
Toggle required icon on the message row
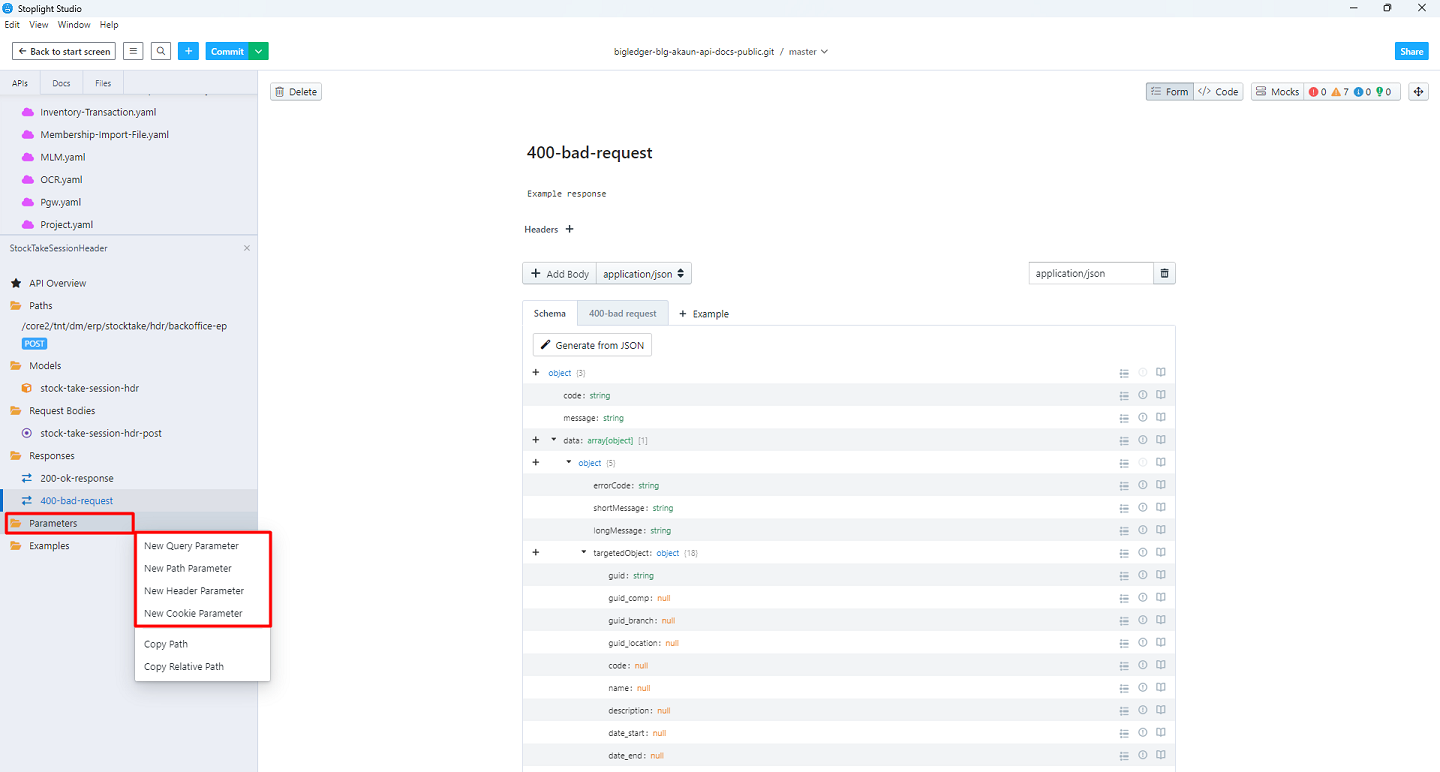tap(1142, 418)
